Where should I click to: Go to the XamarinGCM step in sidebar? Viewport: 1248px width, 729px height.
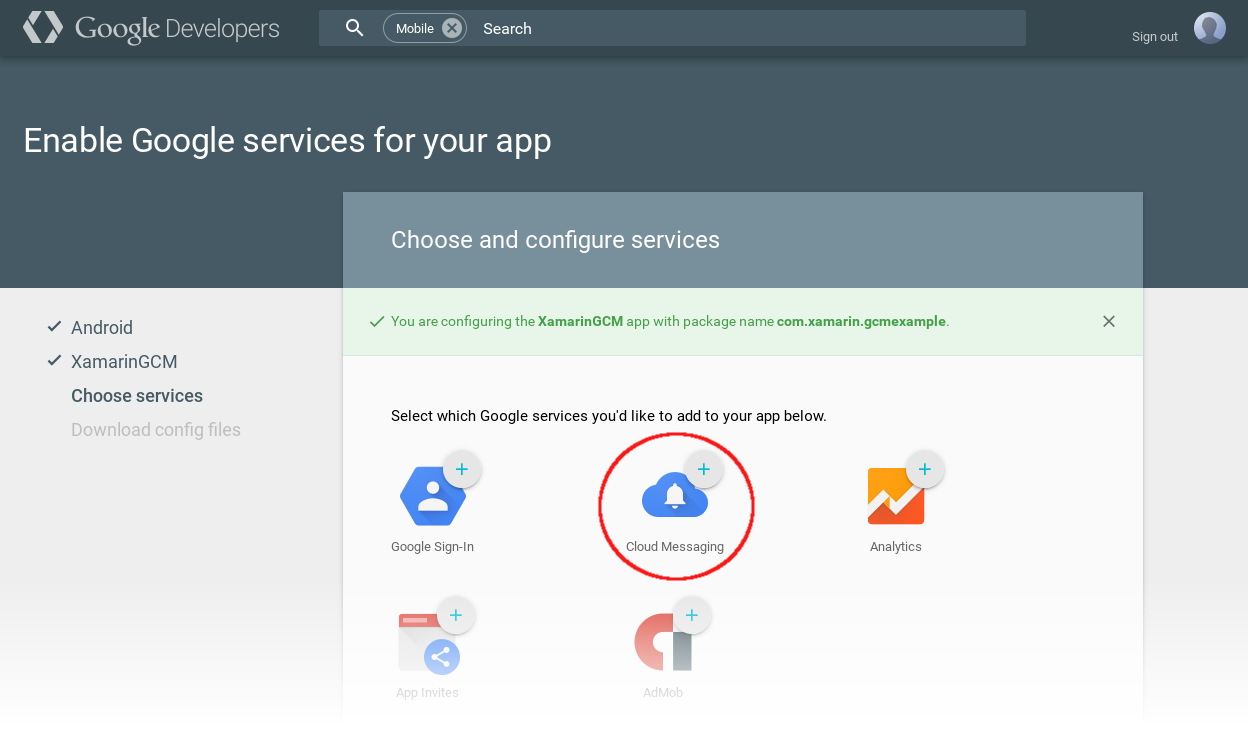tap(124, 362)
